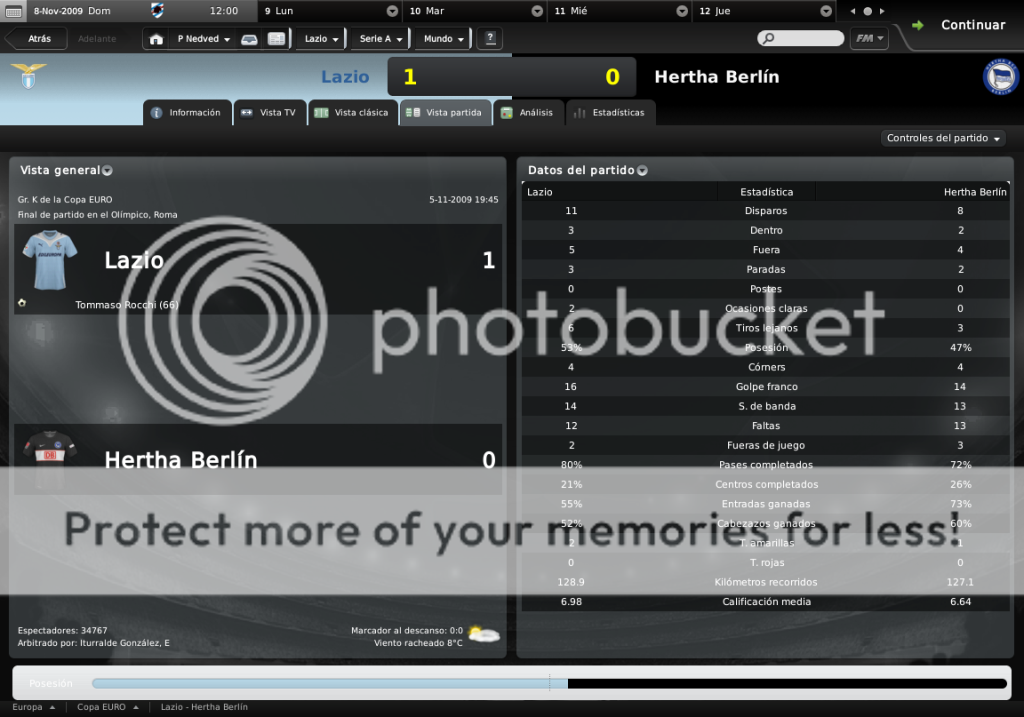Viewport: 1024px width, 717px height.
Task: Open the Copa EURO menu in the bottom bar
Action: (x=108, y=707)
